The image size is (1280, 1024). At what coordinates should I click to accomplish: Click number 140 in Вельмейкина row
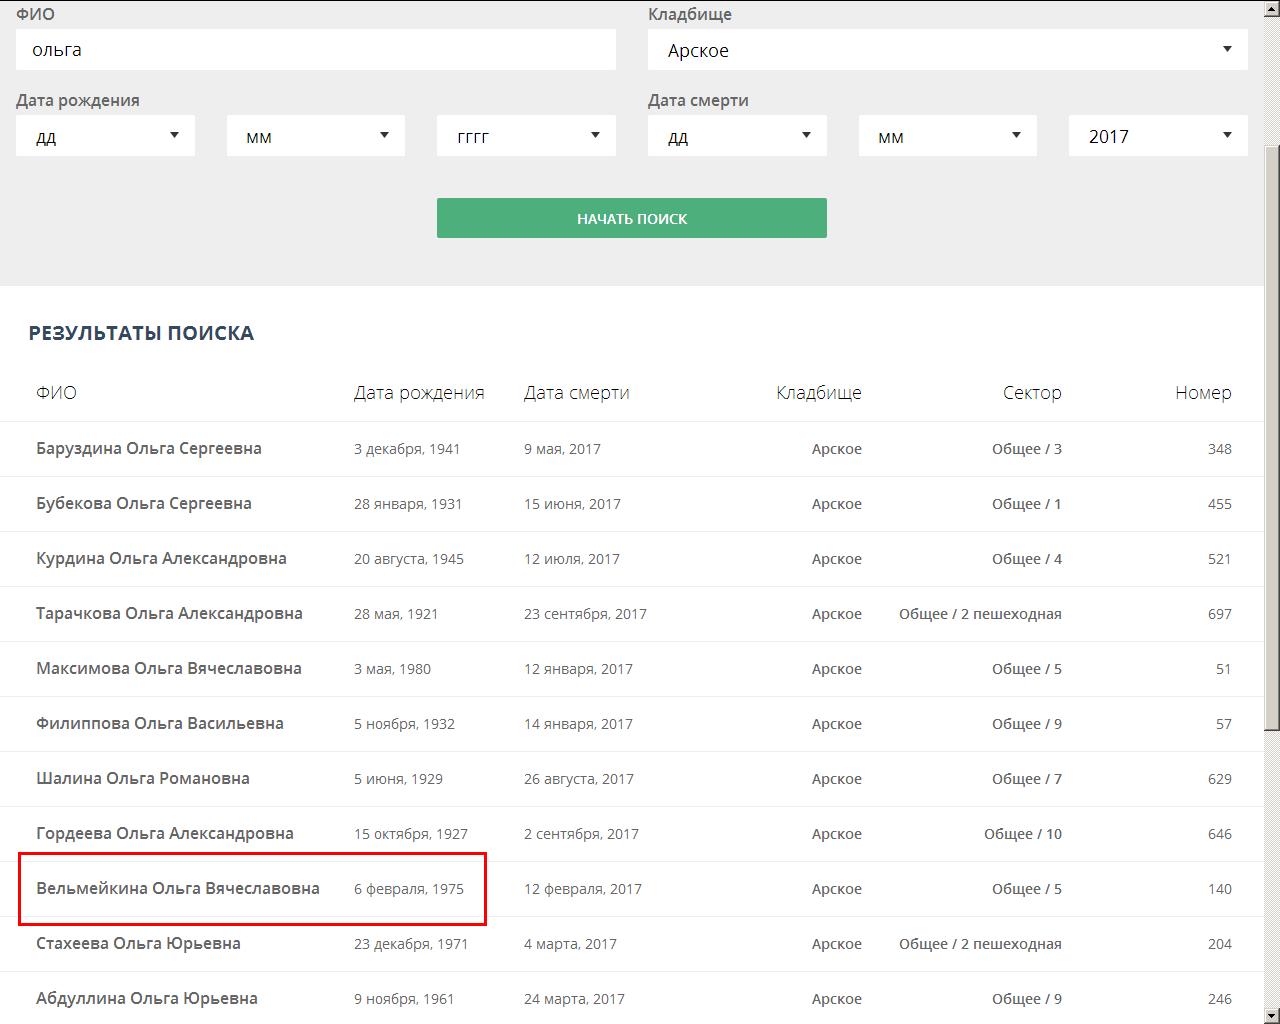[x=1219, y=889]
